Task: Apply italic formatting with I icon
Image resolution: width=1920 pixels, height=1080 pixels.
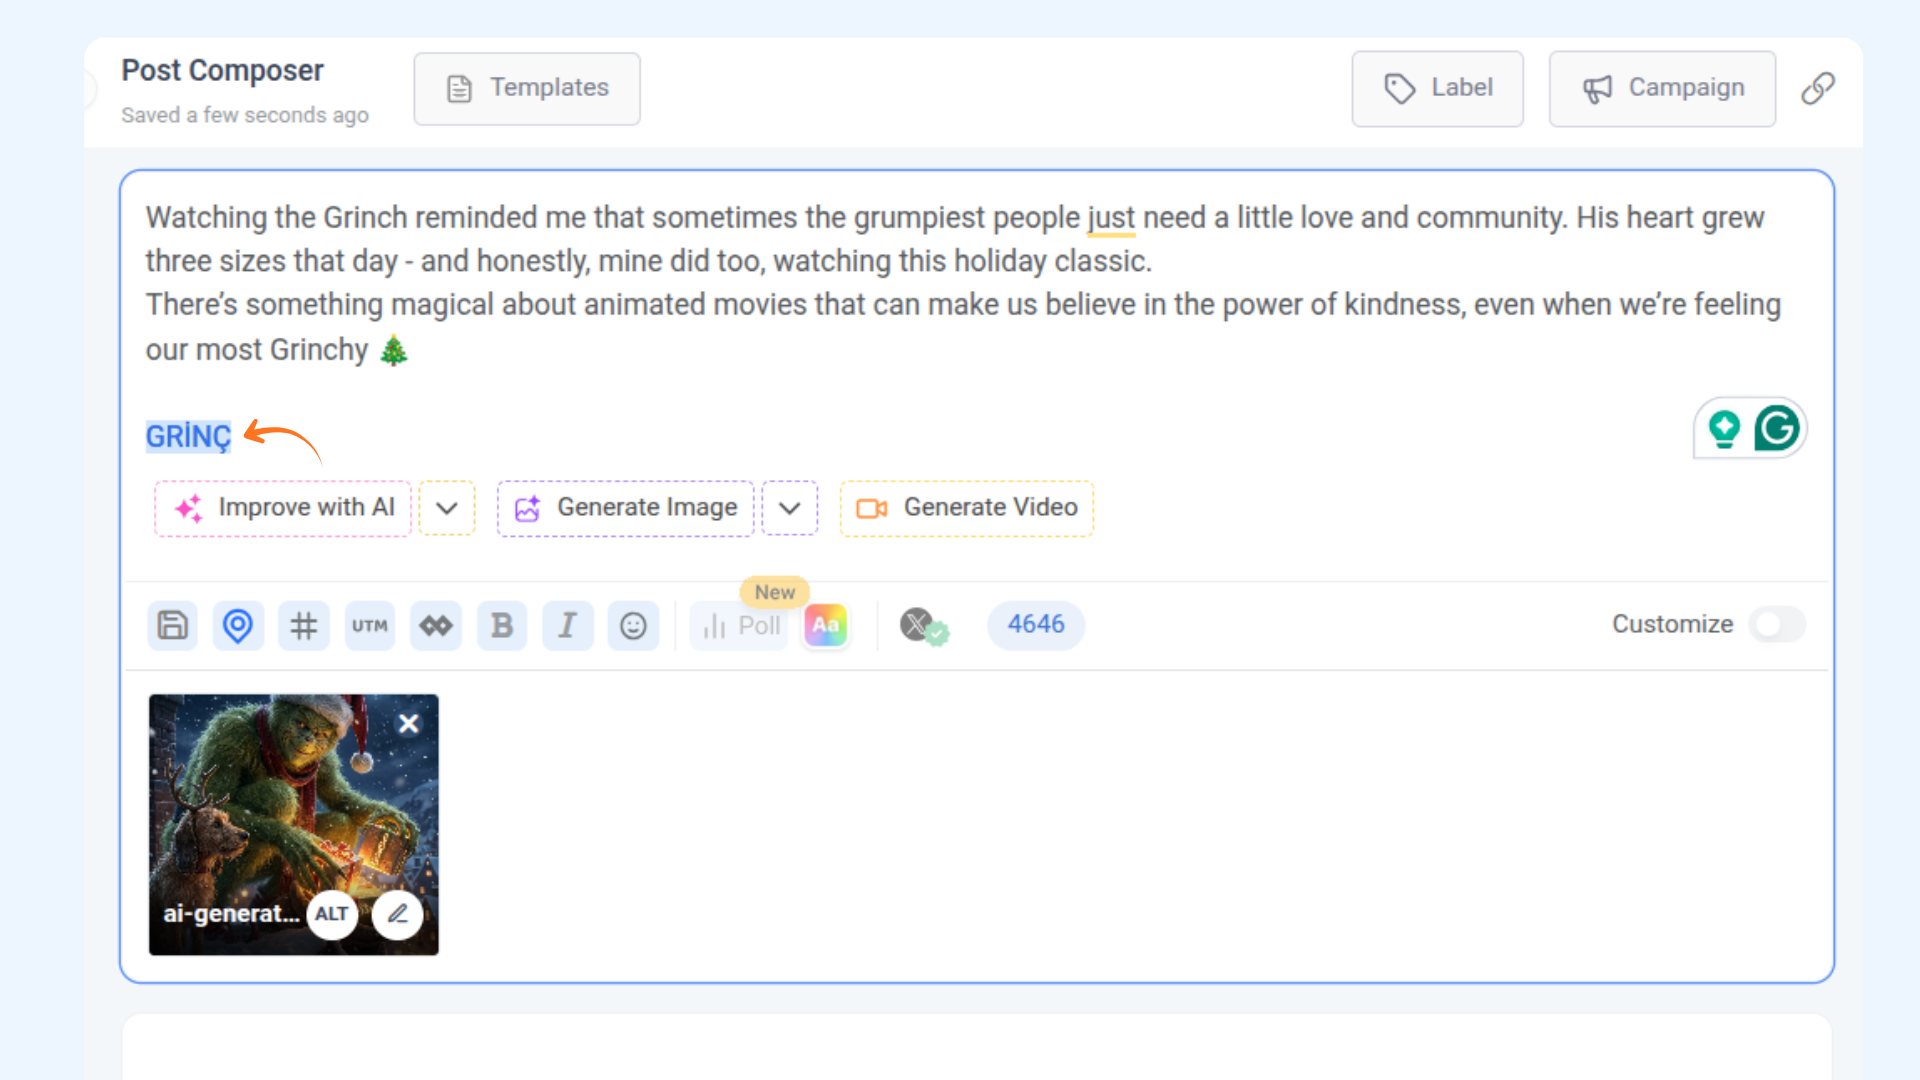Action: 568,626
